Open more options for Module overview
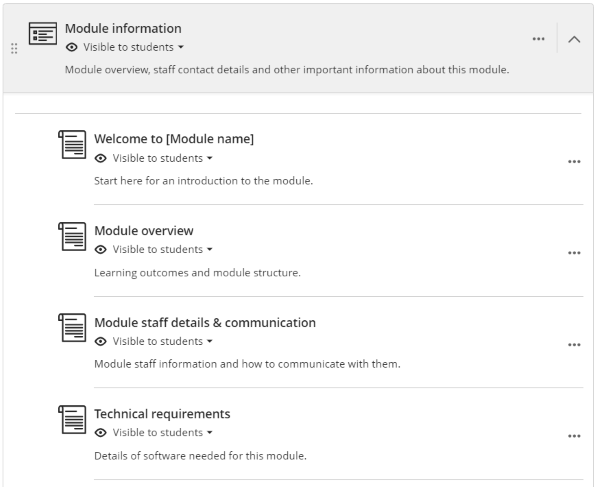 574,253
